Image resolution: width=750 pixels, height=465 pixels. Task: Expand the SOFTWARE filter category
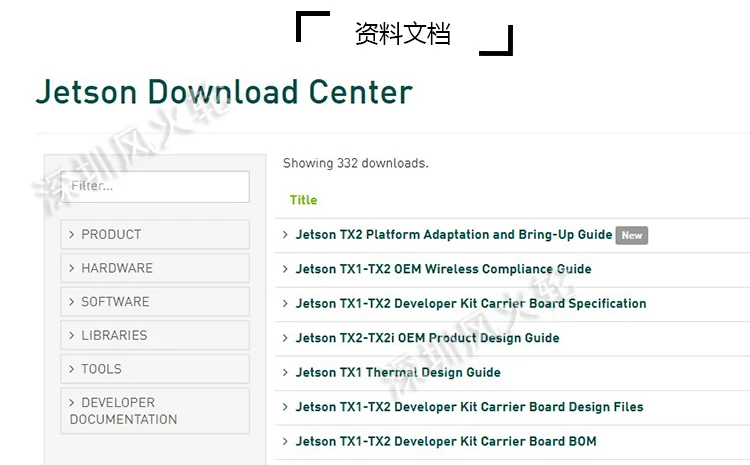point(155,301)
